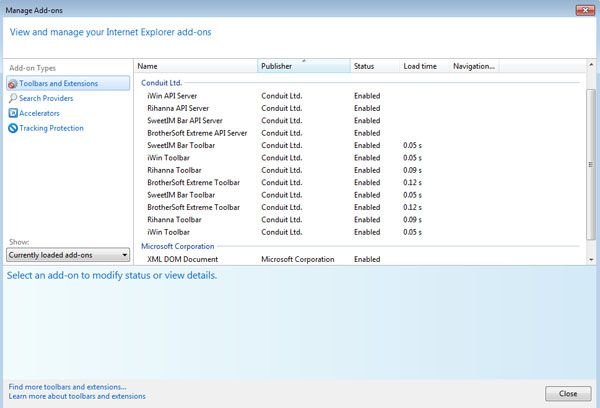600x408 pixels.
Task: Click the Tracking Protection blocked-circle icon
Action: (13, 128)
